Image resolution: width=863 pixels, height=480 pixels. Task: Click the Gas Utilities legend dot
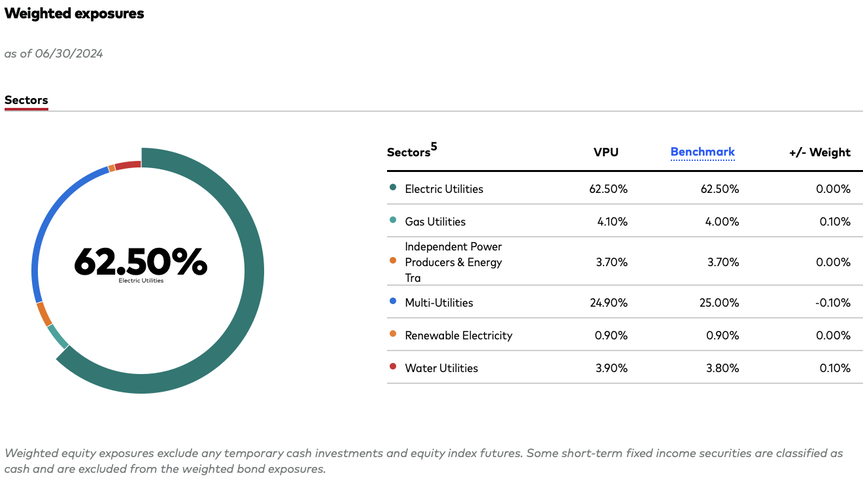[x=392, y=221]
